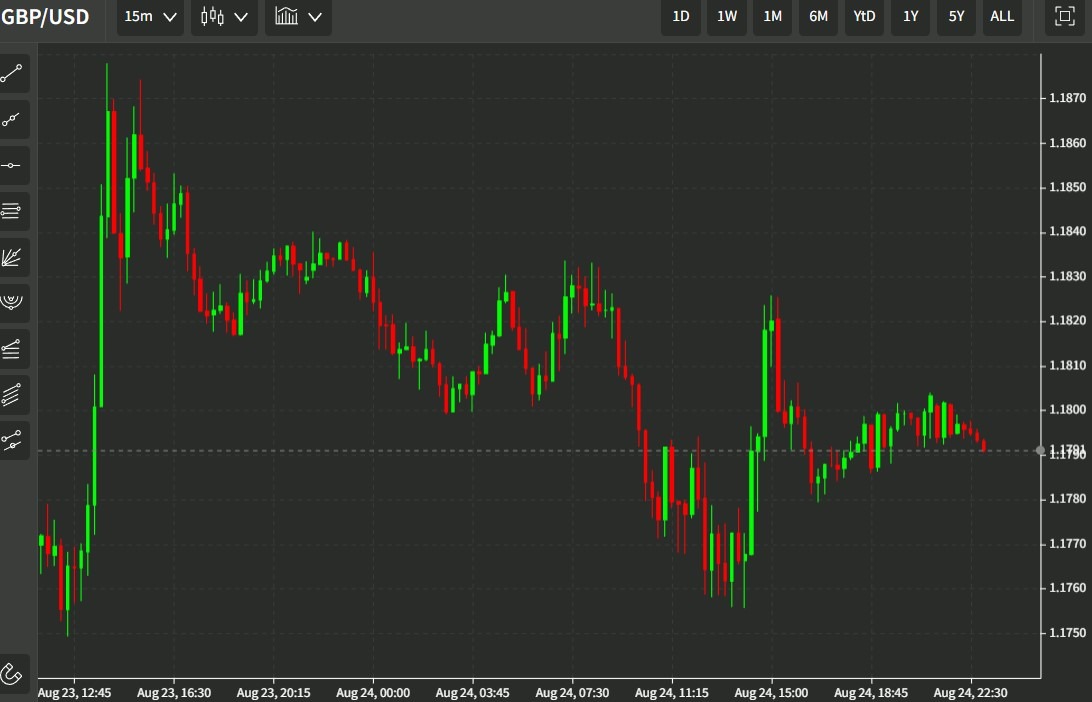
Task: Click the 1.1870 price axis label
Action: point(1067,98)
